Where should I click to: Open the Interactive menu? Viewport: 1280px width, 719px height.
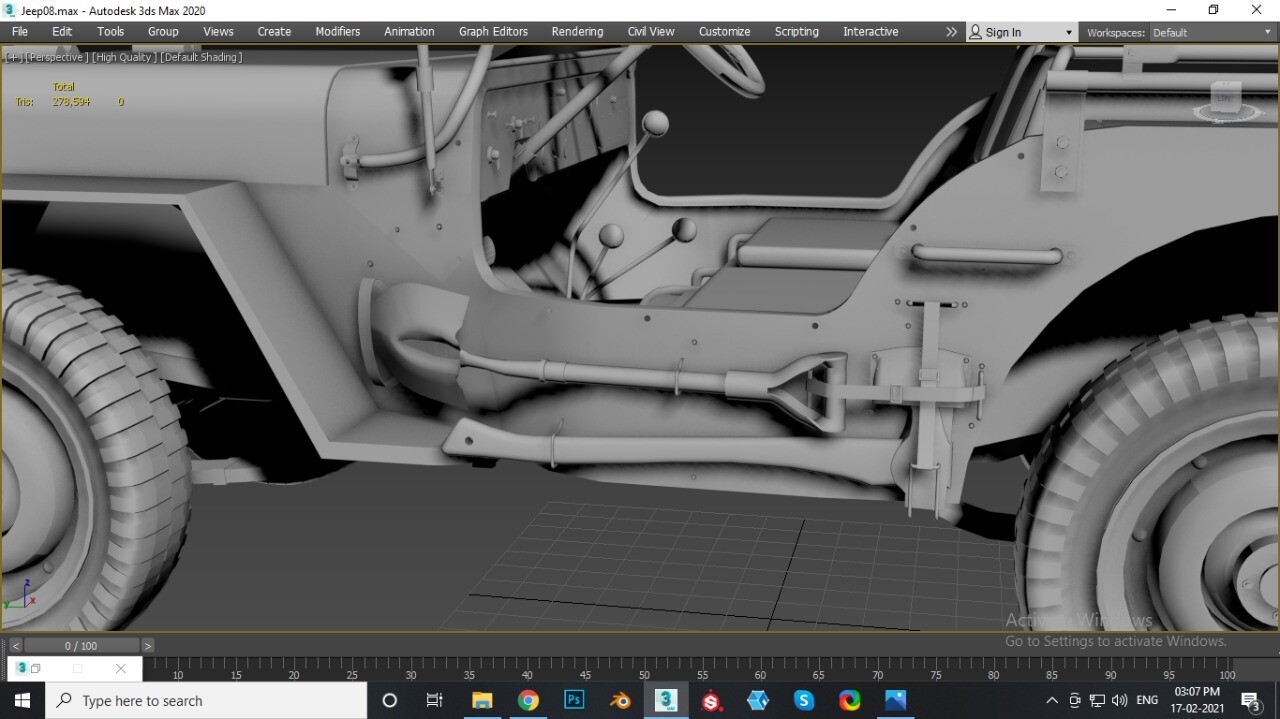point(870,32)
